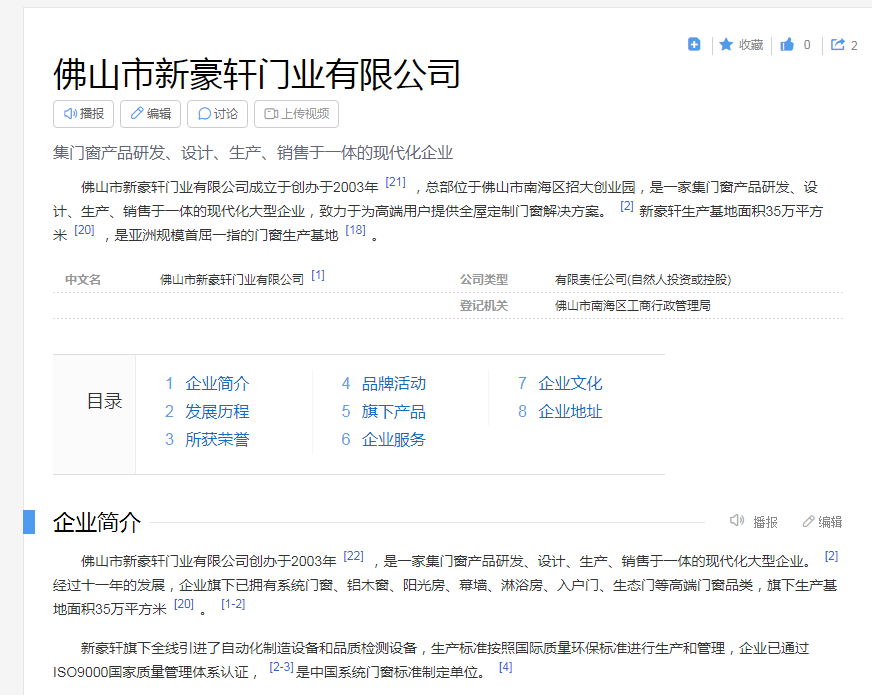Click the speaker 播报 icon in 企业简介 section
872x695 pixels.
737,521
